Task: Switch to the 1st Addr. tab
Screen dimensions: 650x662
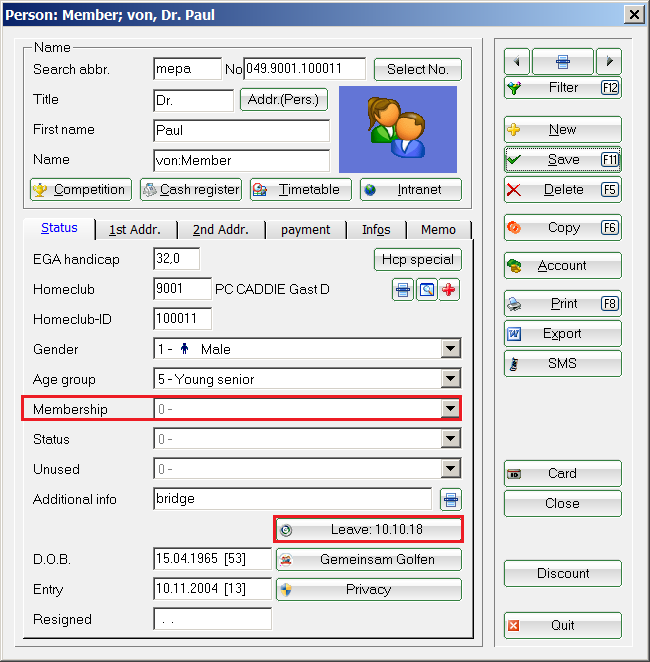Action: [x=135, y=230]
